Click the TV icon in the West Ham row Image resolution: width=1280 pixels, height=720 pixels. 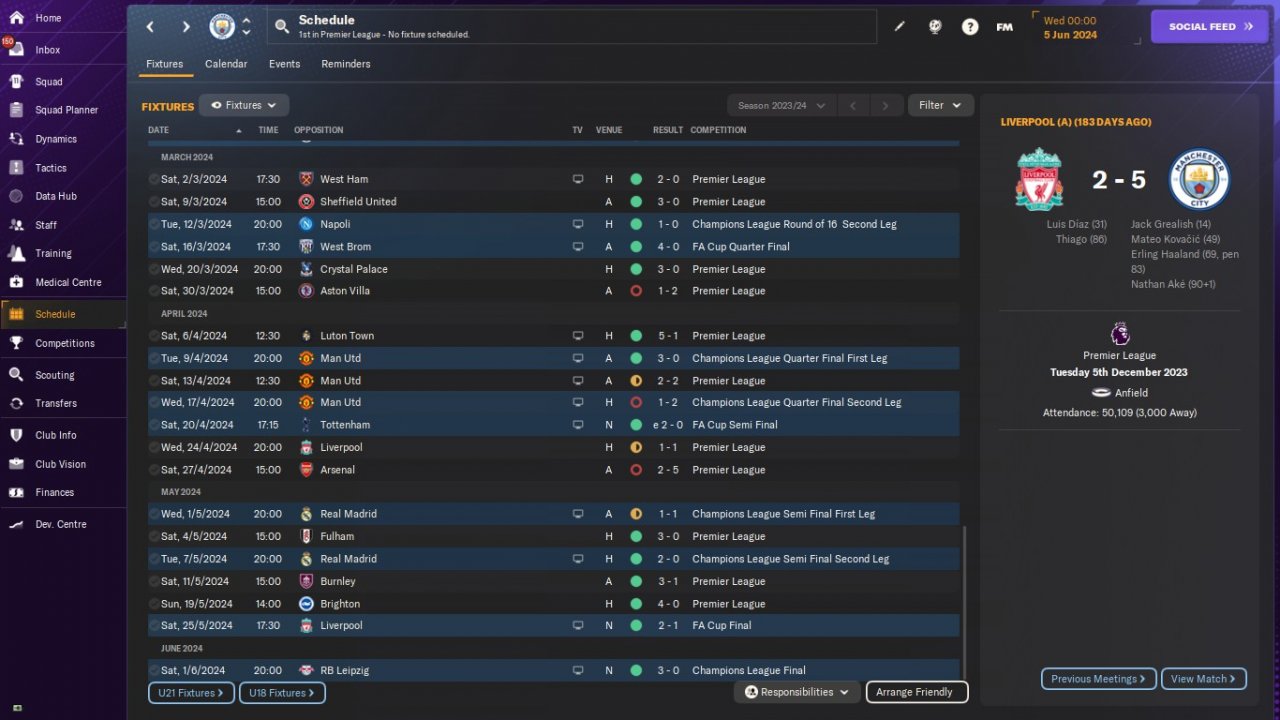click(577, 179)
